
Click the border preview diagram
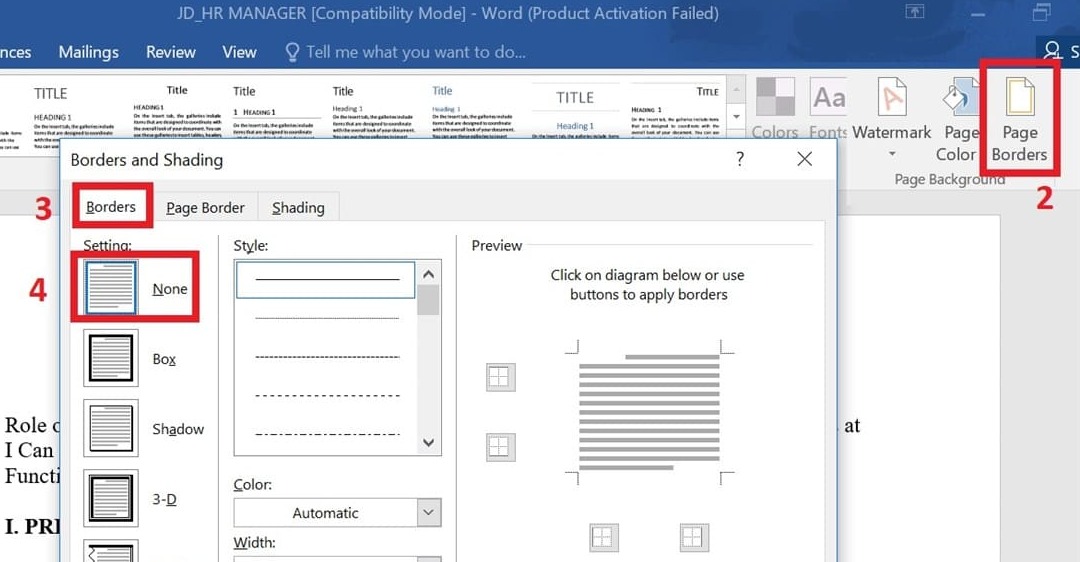tap(649, 412)
